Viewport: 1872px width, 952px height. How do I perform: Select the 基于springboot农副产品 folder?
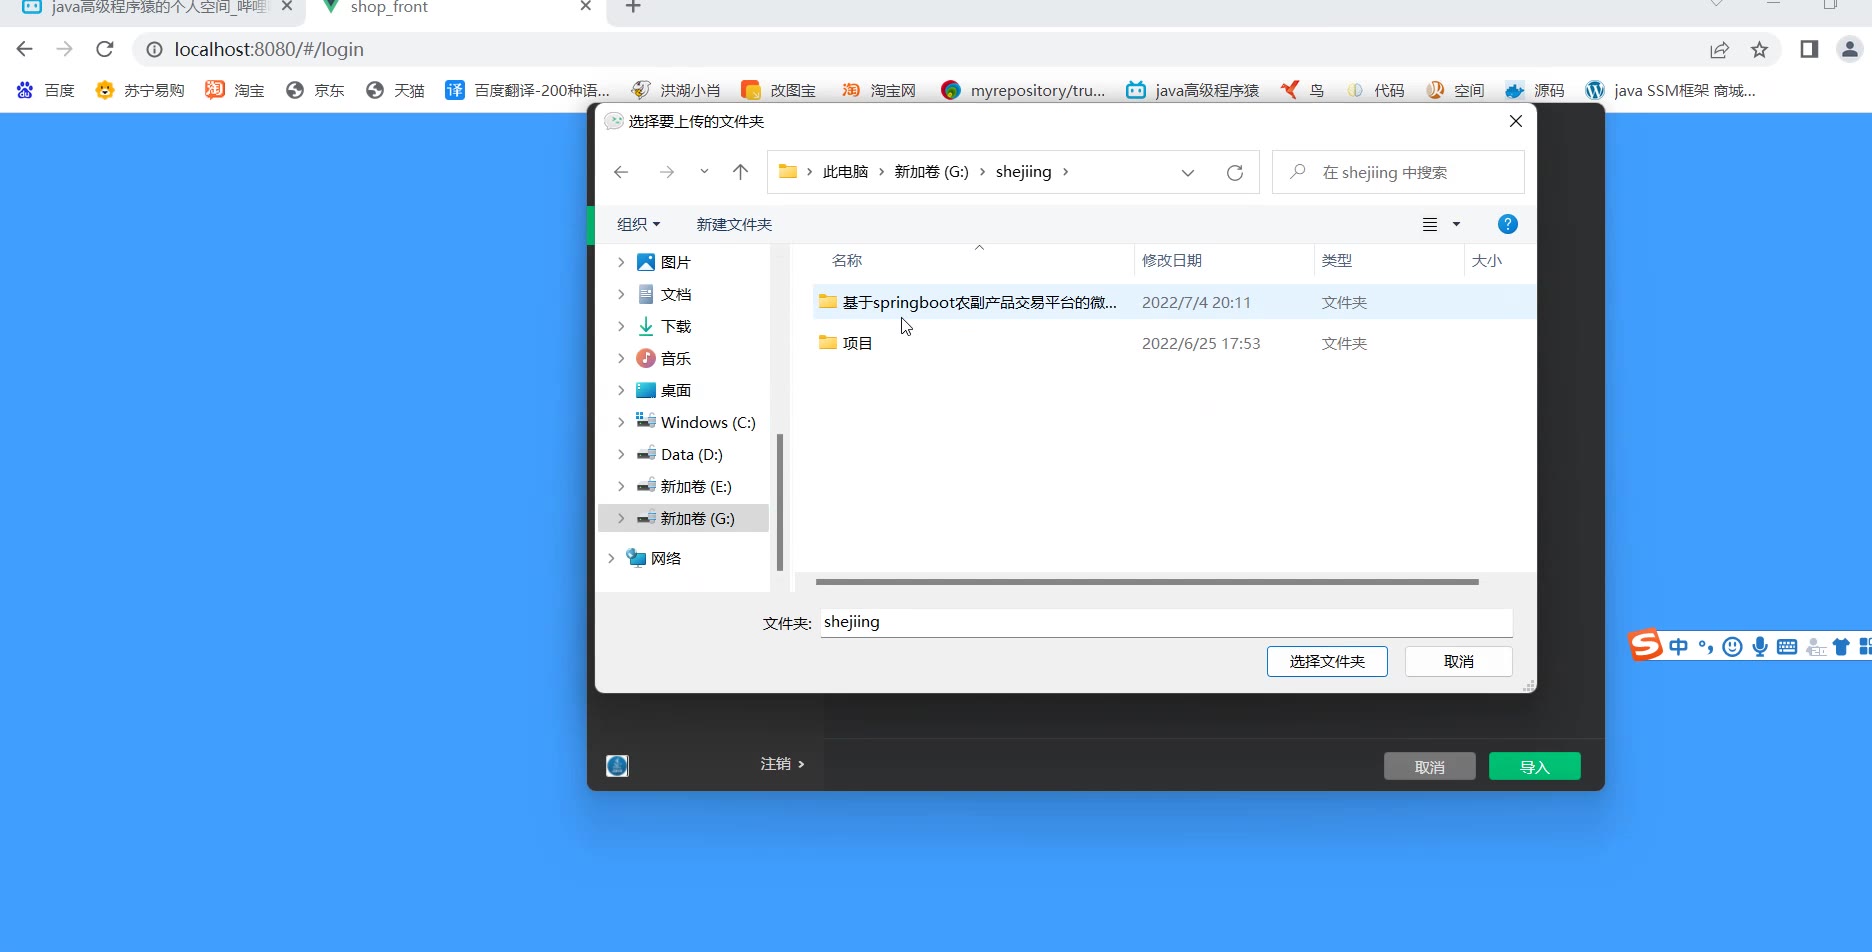(x=1174, y=302)
